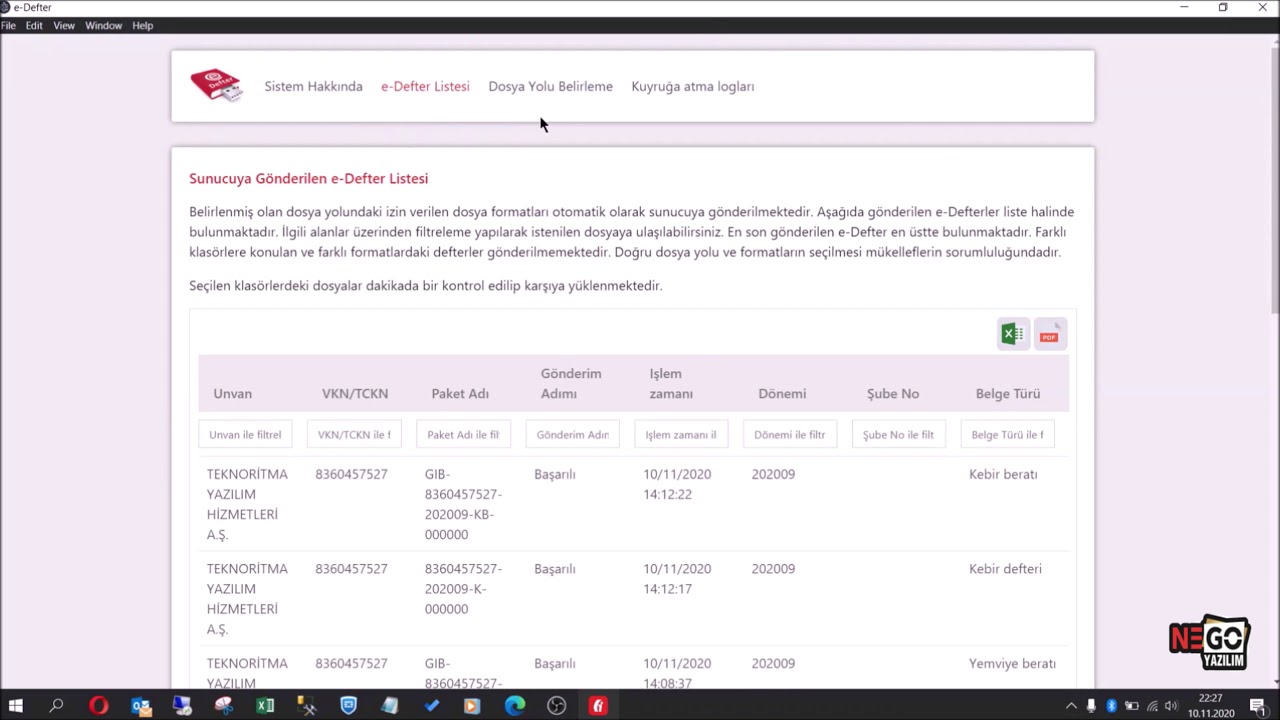The width and height of the screenshot is (1280, 720).
Task: Open the wrench tools taskbar icon
Action: pos(307,706)
